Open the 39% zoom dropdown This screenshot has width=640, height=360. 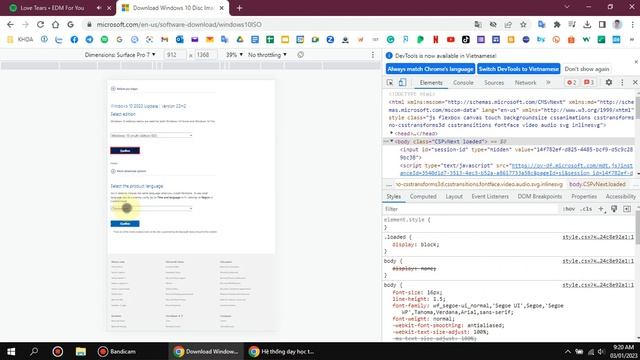tap(234, 55)
